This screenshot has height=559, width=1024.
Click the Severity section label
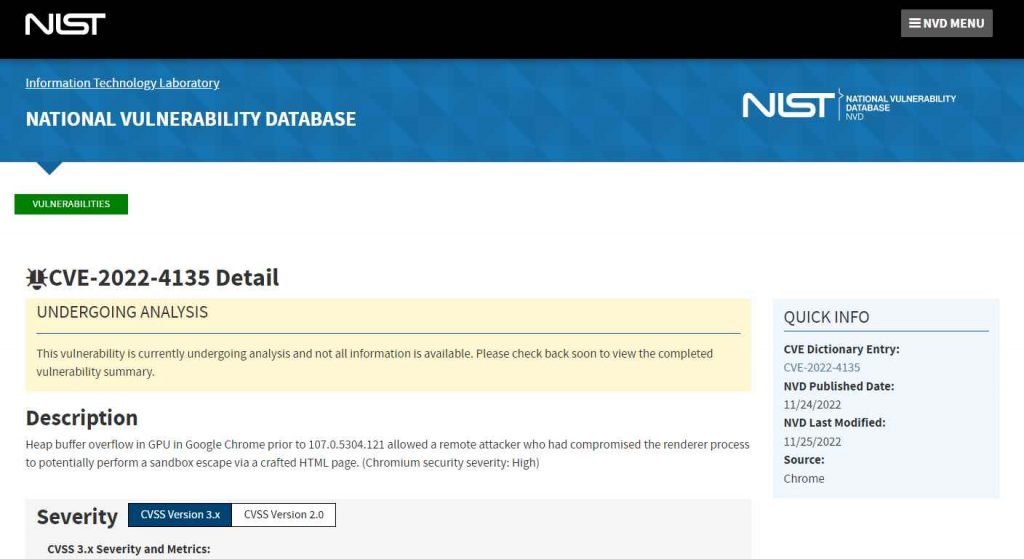click(77, 517)
